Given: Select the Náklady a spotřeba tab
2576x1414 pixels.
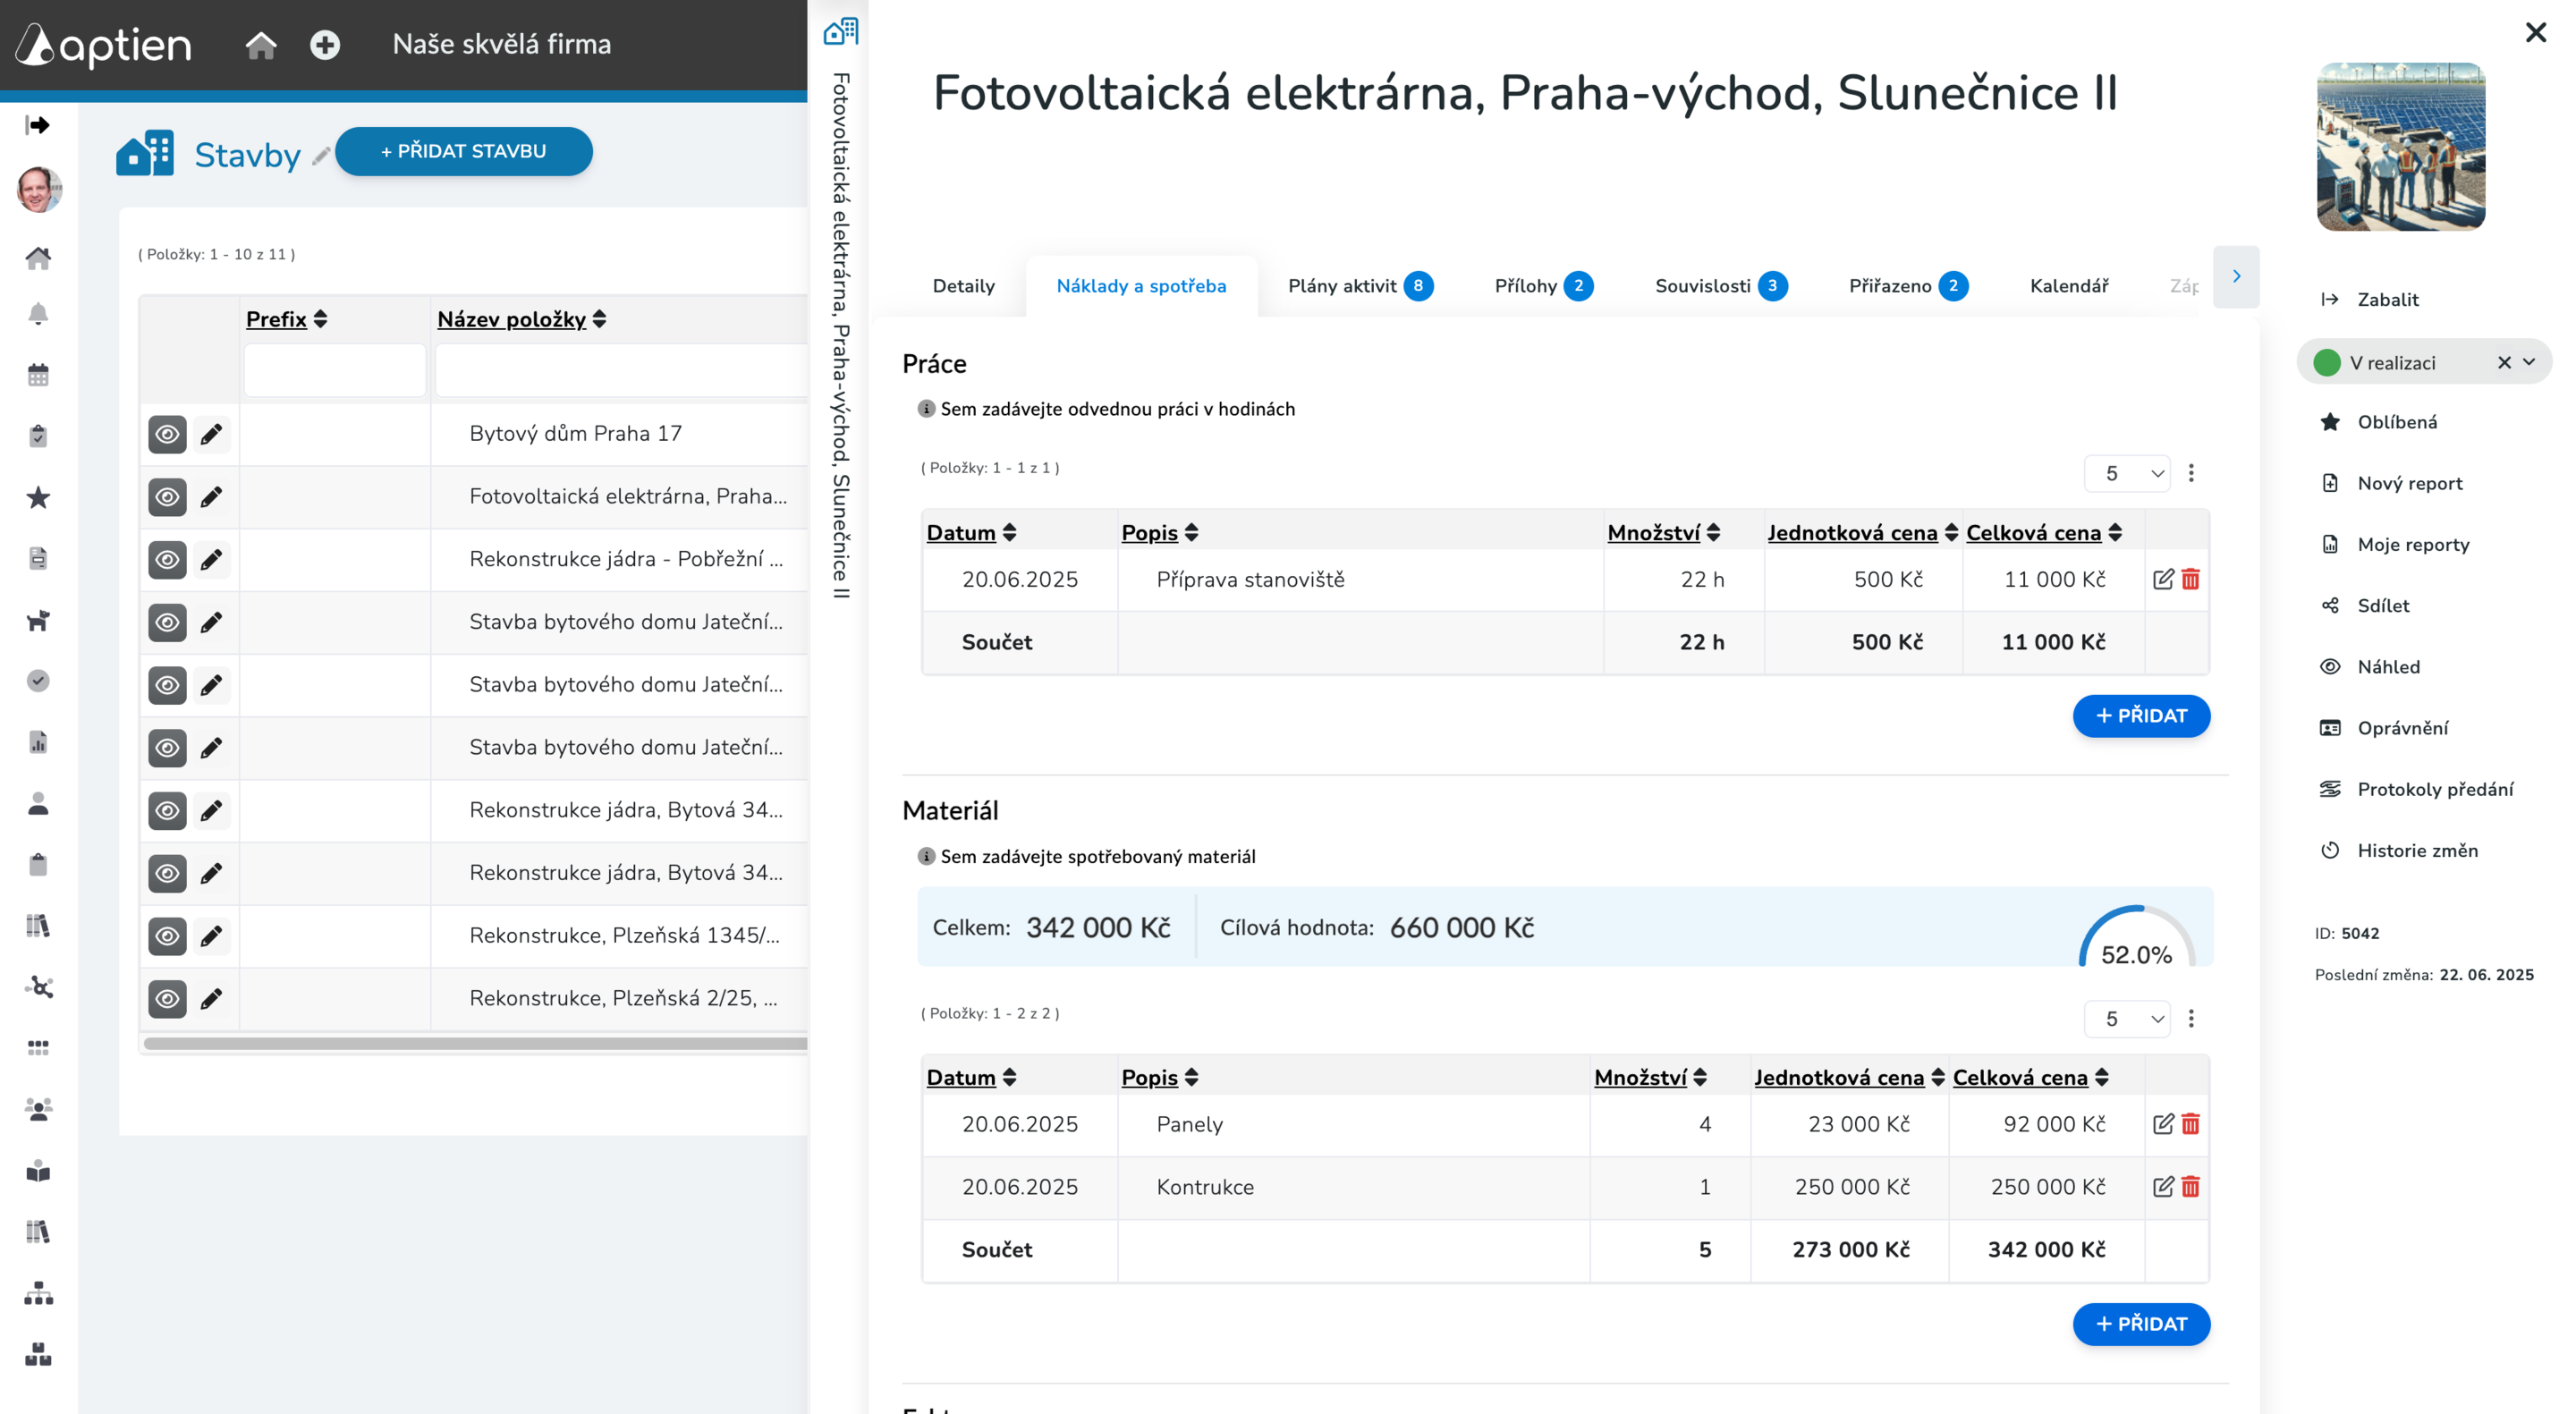Looking at the screenshot, I should (x=1141, y=286).
